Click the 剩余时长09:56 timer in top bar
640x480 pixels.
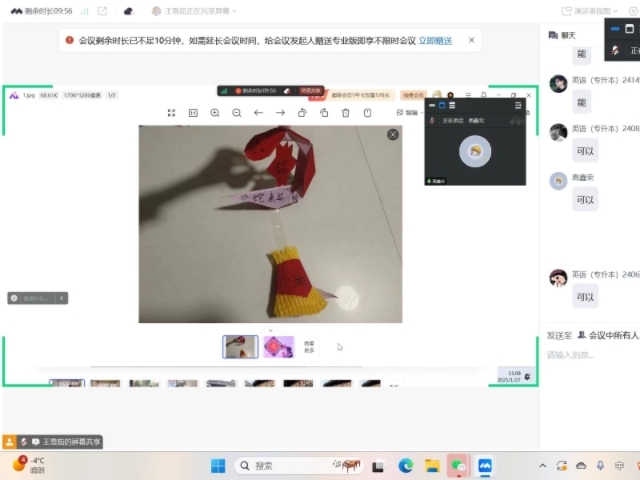(x=48, y=11)
